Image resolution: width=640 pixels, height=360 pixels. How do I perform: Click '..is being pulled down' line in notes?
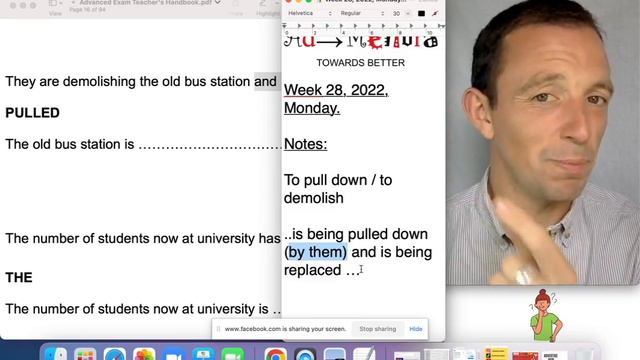[x=356, y=234]
